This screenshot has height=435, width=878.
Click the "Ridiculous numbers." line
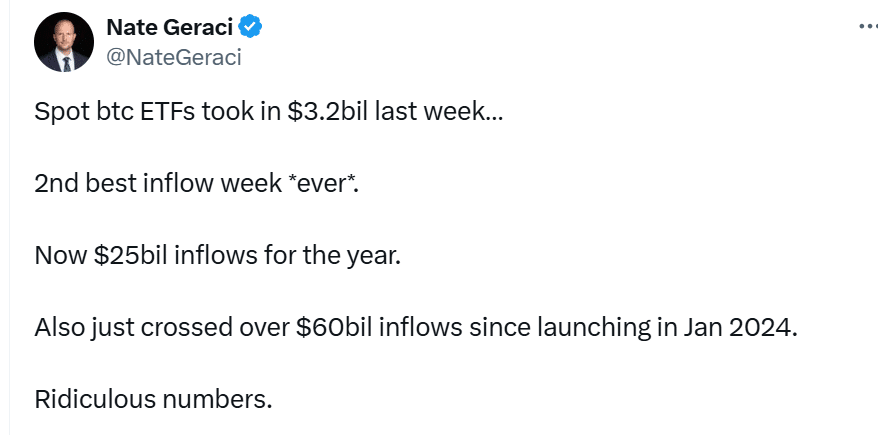click(x=153, y=399)
